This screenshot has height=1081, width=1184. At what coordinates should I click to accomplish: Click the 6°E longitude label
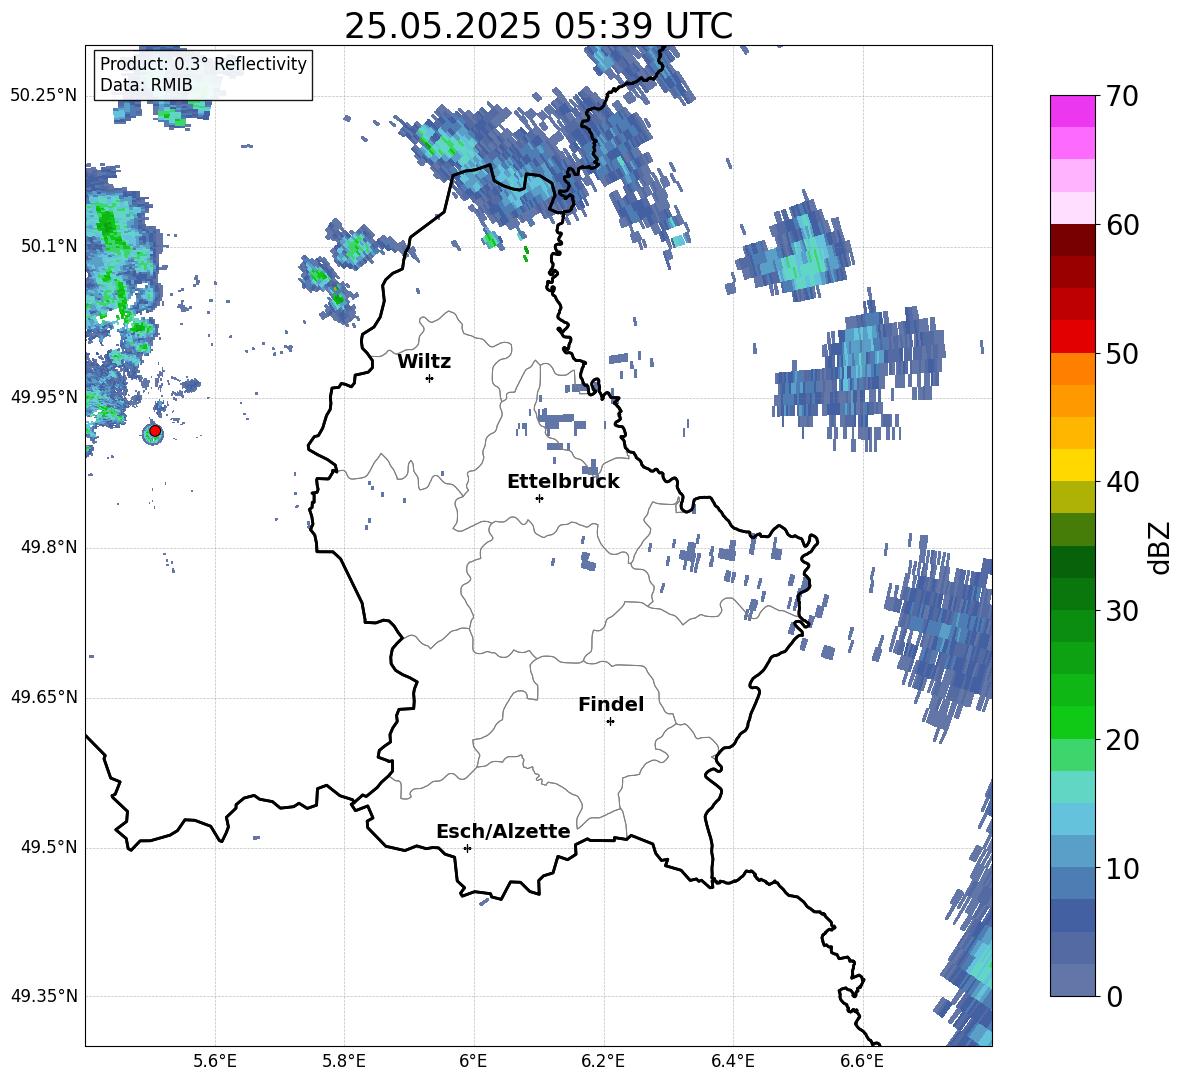point(473,1061)
